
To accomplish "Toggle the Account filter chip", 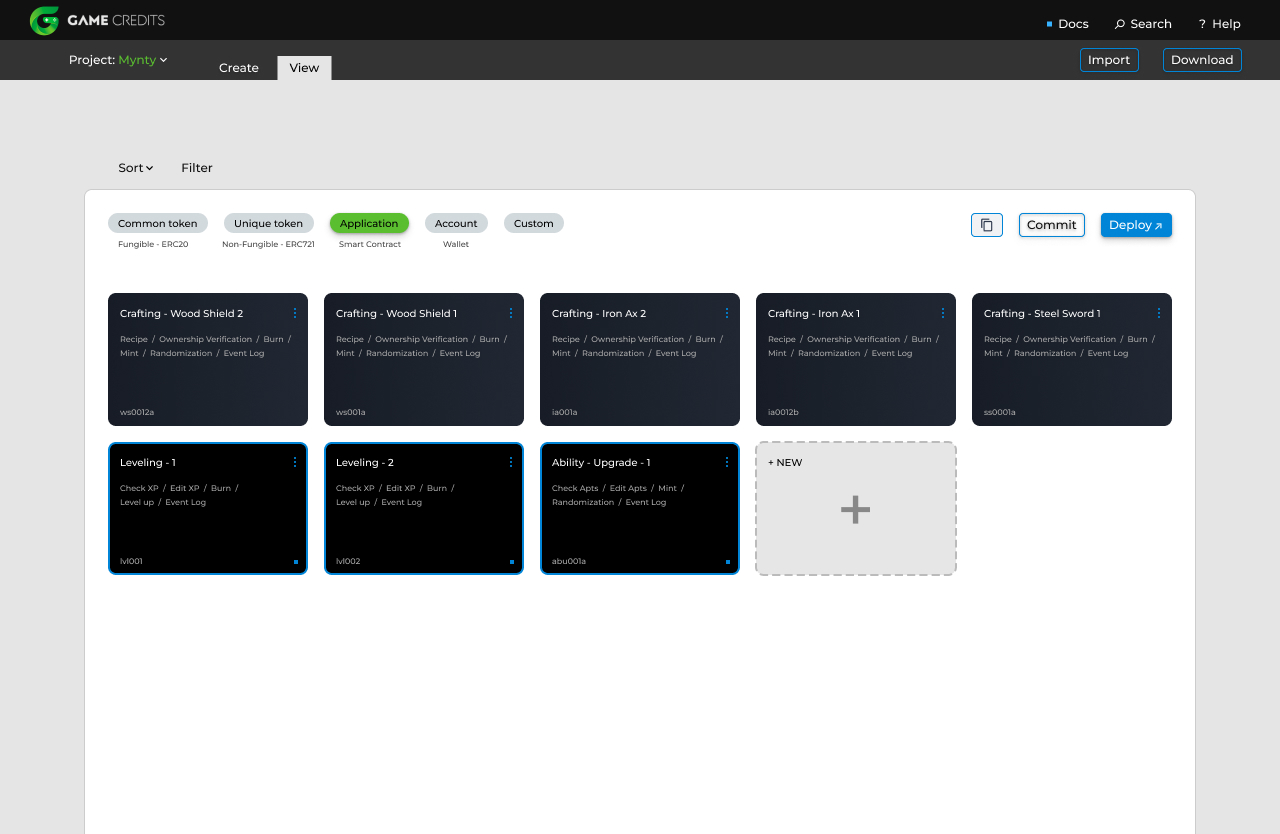I will 456,223.
